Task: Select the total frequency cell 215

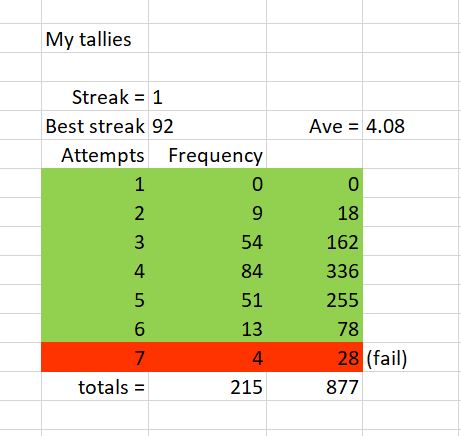Action: 207,386
